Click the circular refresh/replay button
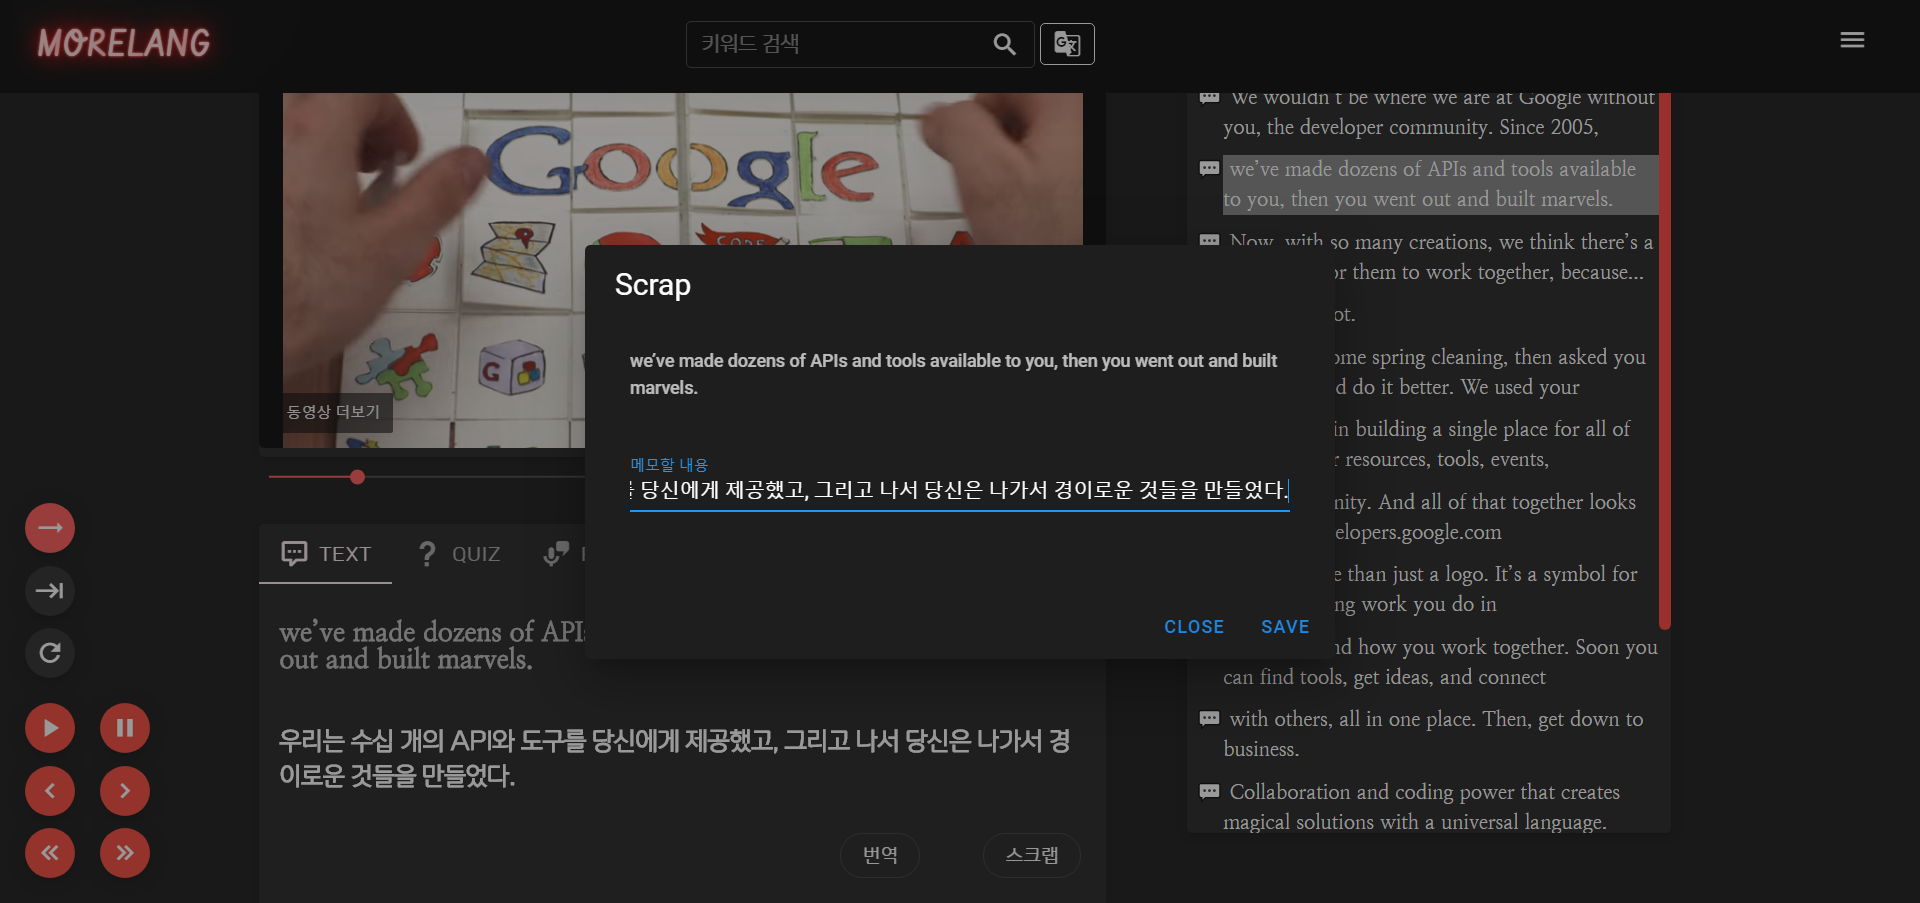 pos(50,653)
